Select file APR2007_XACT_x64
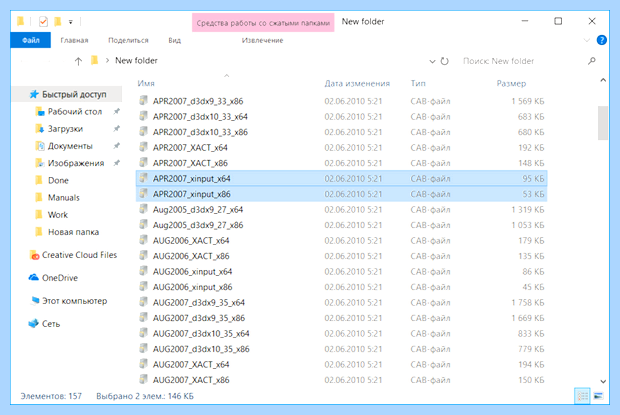620x415 pixels. [342, 147]
